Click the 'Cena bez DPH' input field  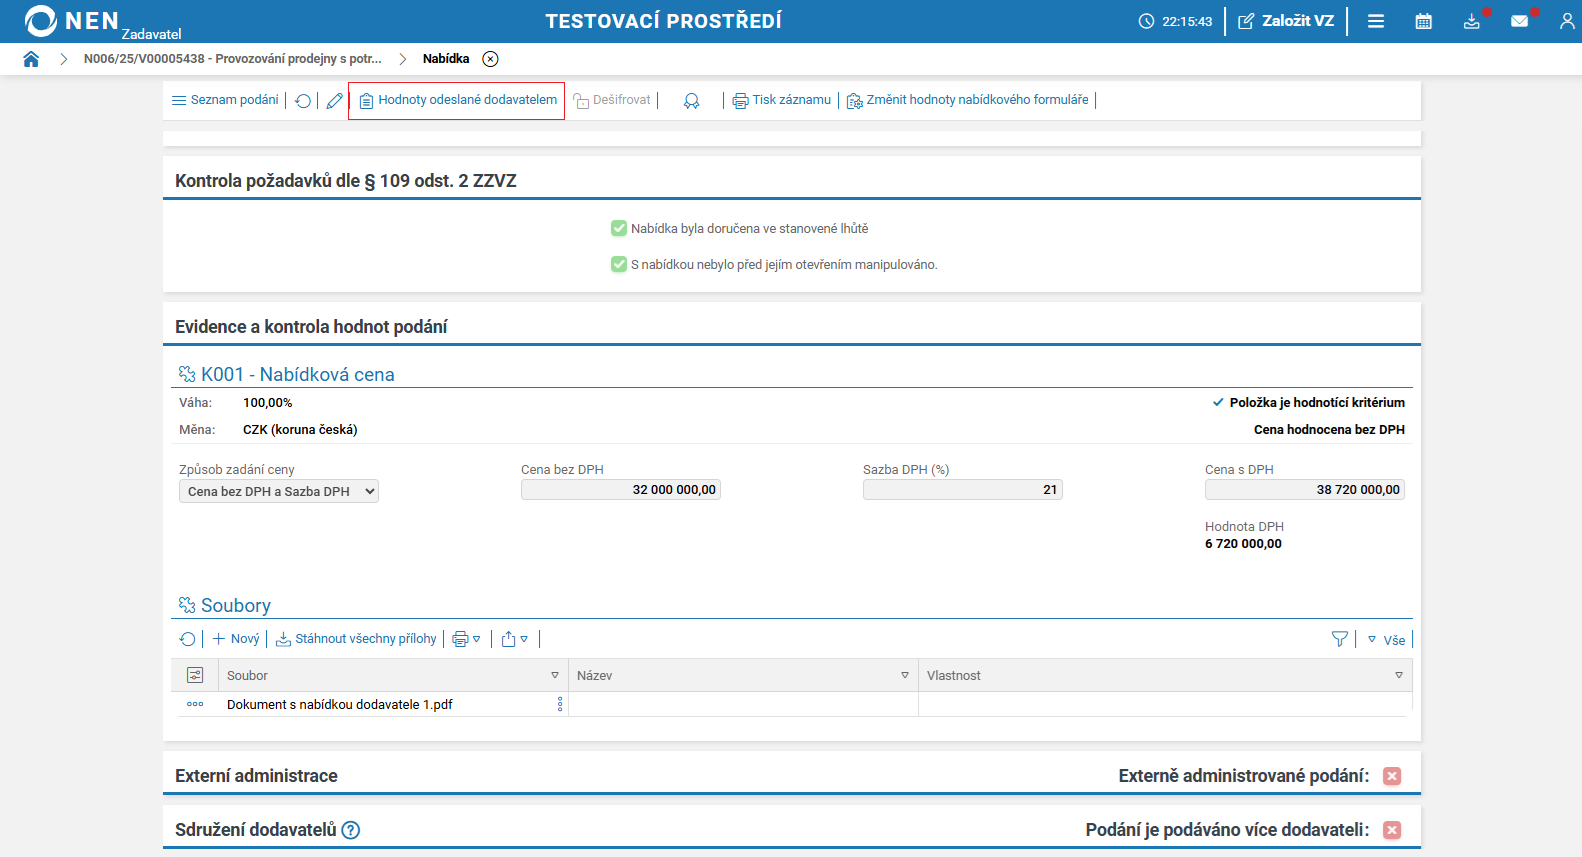pyautogui.click(x=620, y=490)
